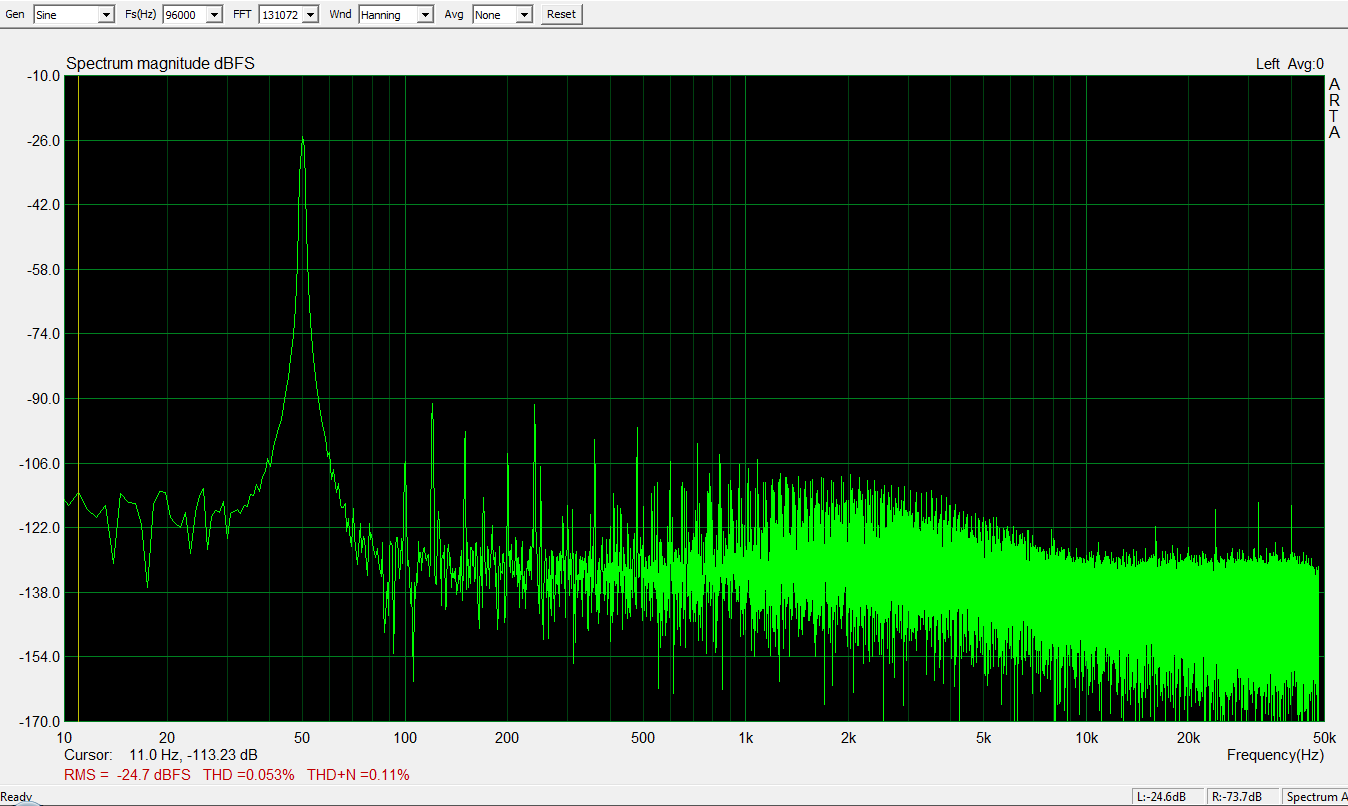Screen dimensions: 1348x806
Task: Click the 'Left Avg:0' channel label
Action: tap(1289, 64)
